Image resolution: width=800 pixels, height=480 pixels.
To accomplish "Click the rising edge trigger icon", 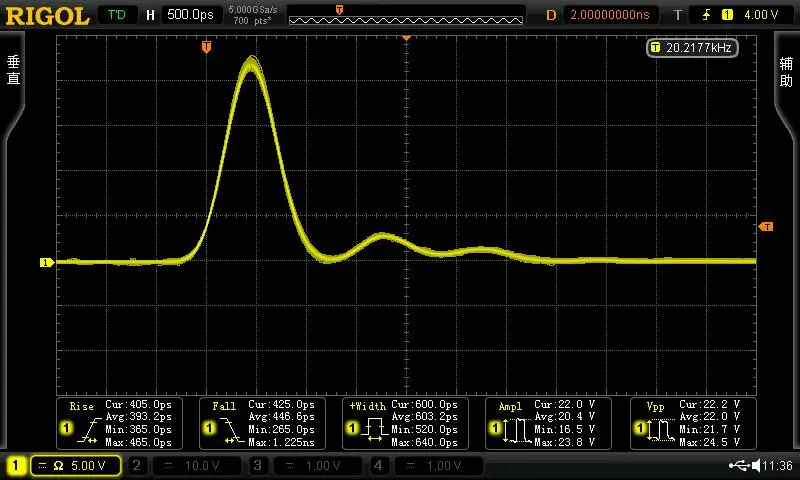I will [x=707, y=15].
